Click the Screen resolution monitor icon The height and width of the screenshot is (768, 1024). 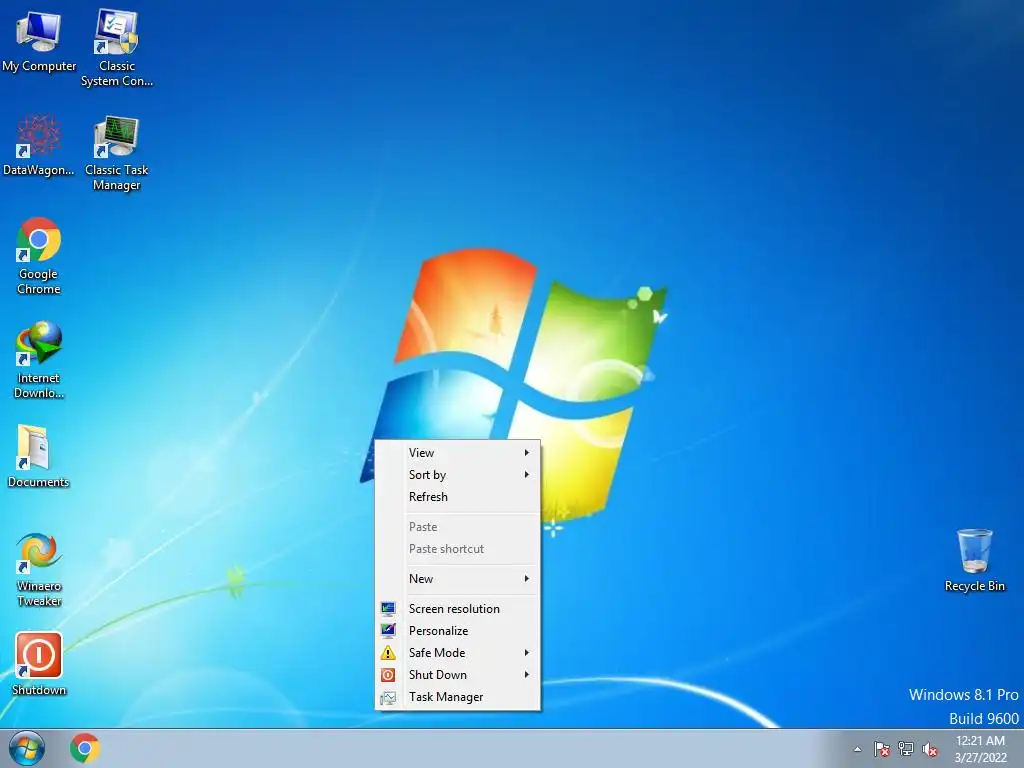(x=388, y=609)
